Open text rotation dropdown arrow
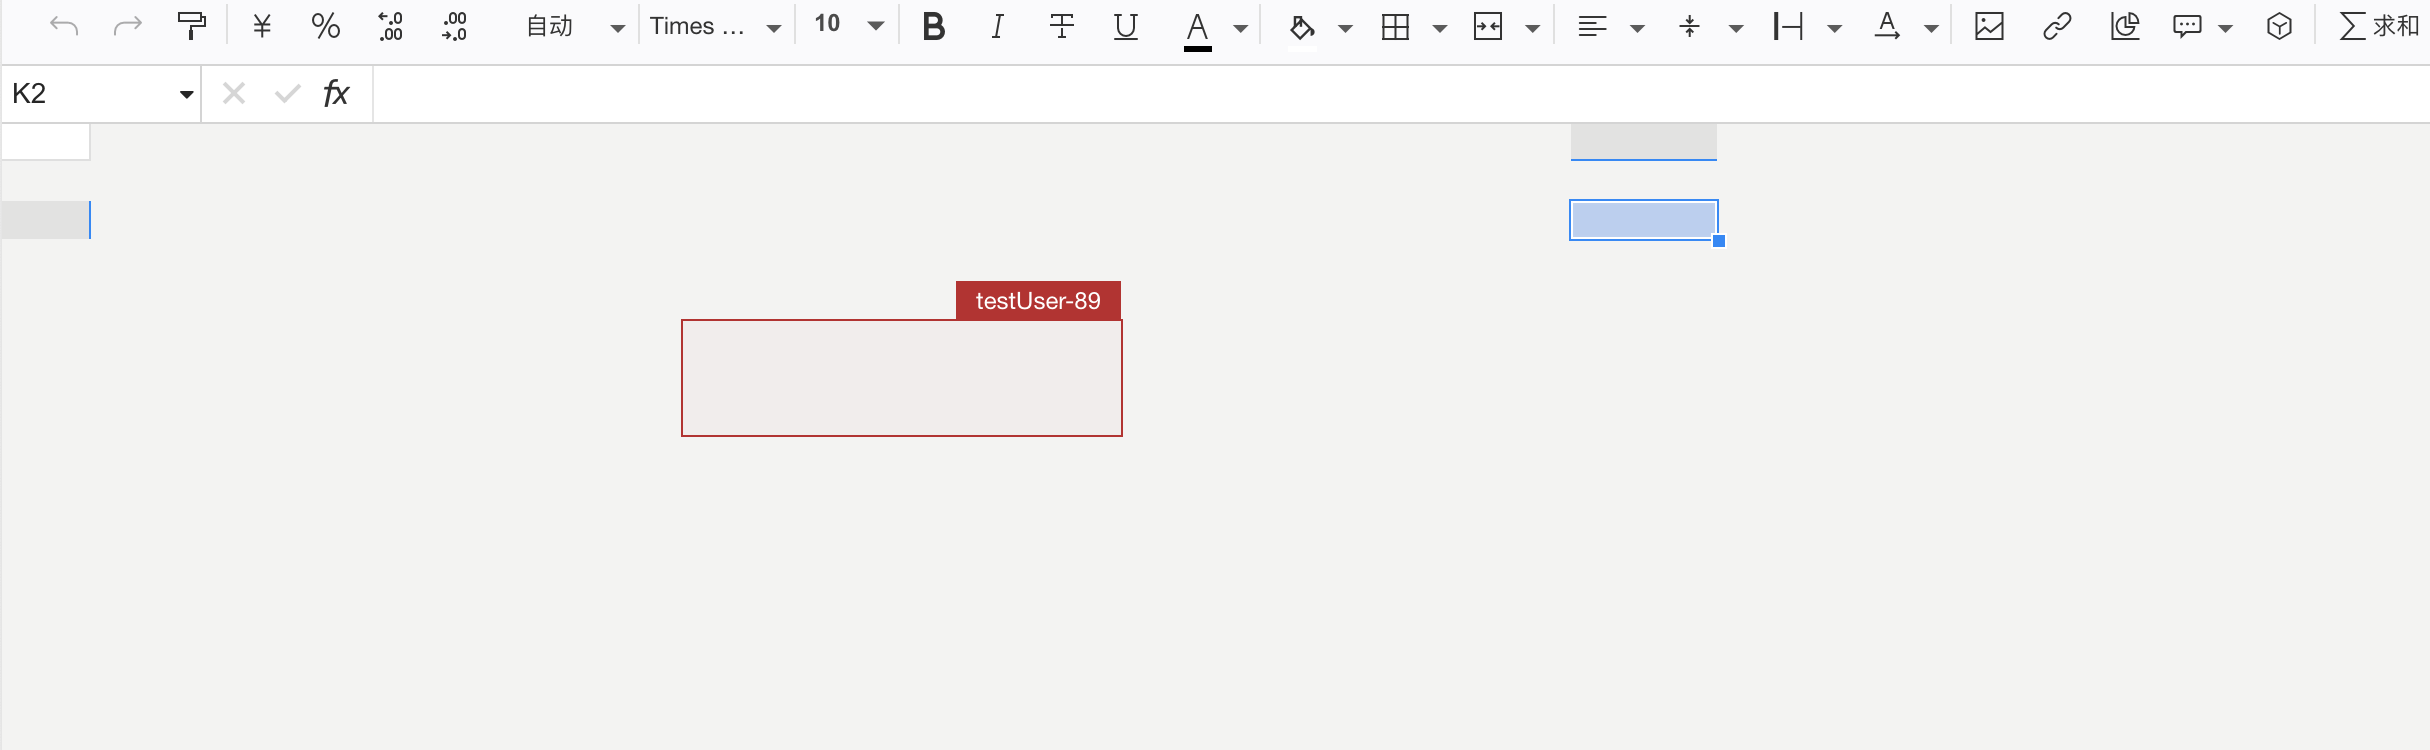 tap(1932, 28)
